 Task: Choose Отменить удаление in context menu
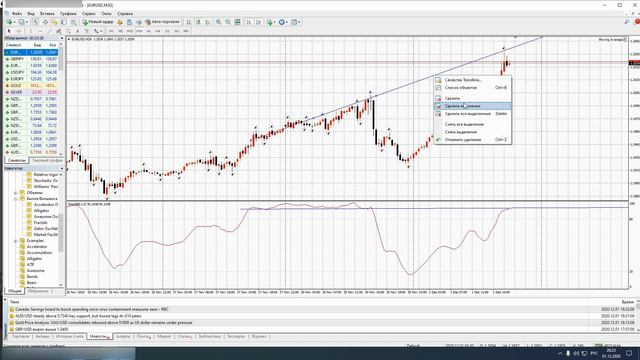(472, 140)
